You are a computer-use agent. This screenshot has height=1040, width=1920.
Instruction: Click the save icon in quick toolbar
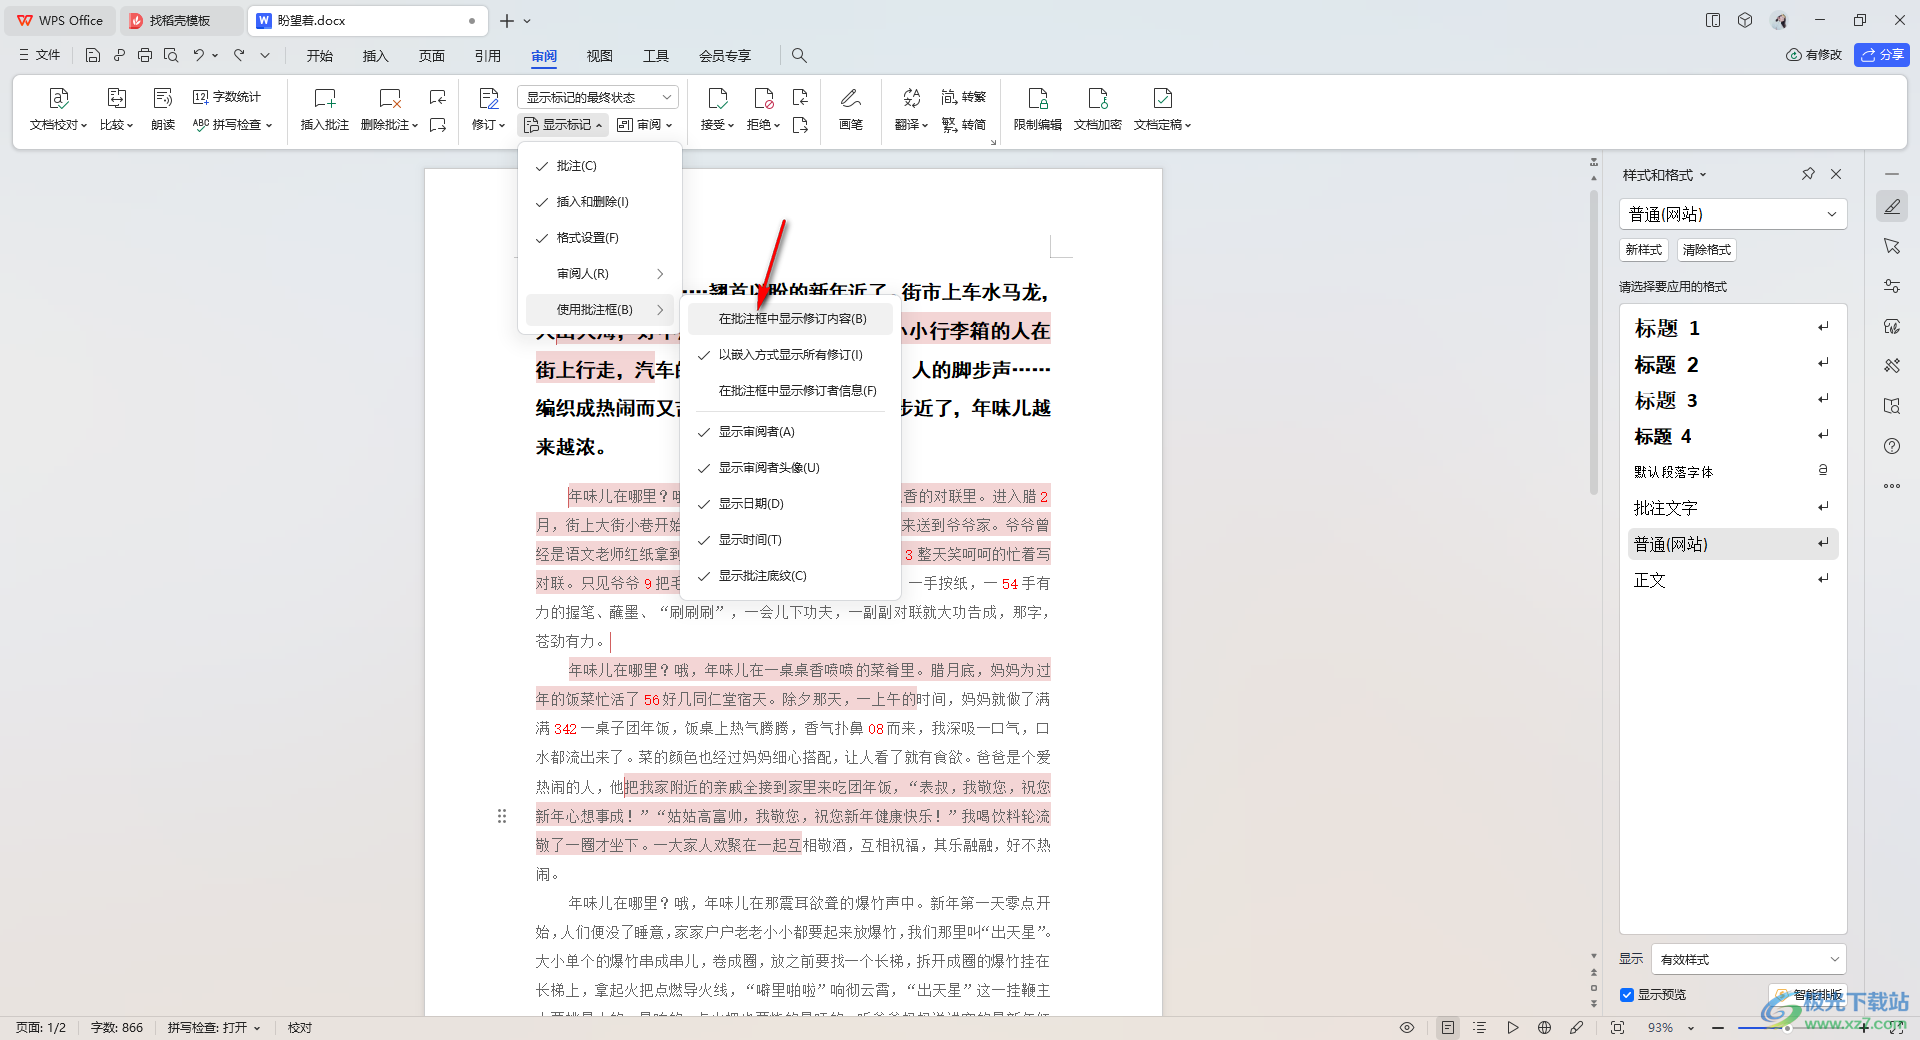[x=93, y=56]
